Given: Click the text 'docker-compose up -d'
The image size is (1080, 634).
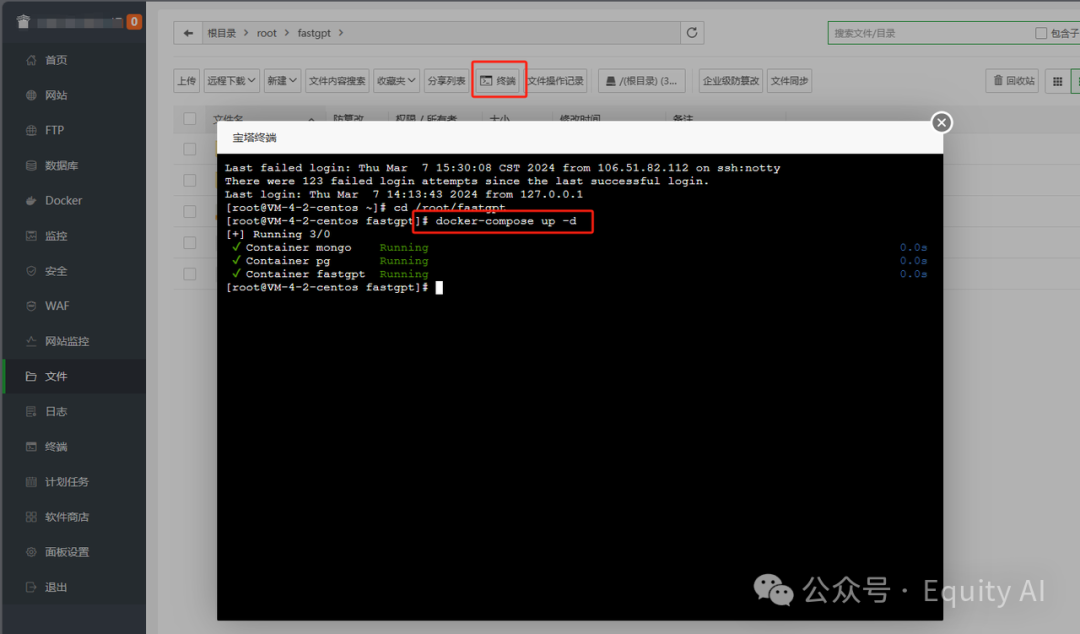Looking at the screenshot, I should (506, 221).
